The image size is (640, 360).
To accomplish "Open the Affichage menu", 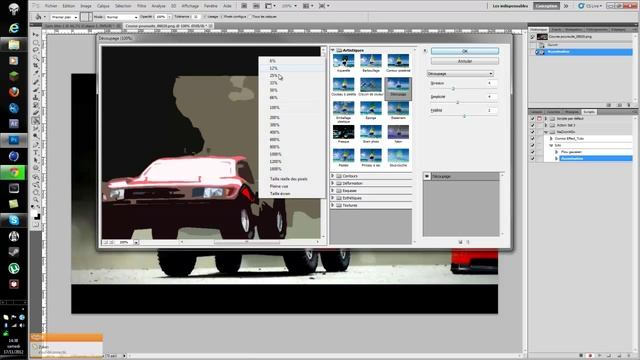I will (x=190, y=6).
